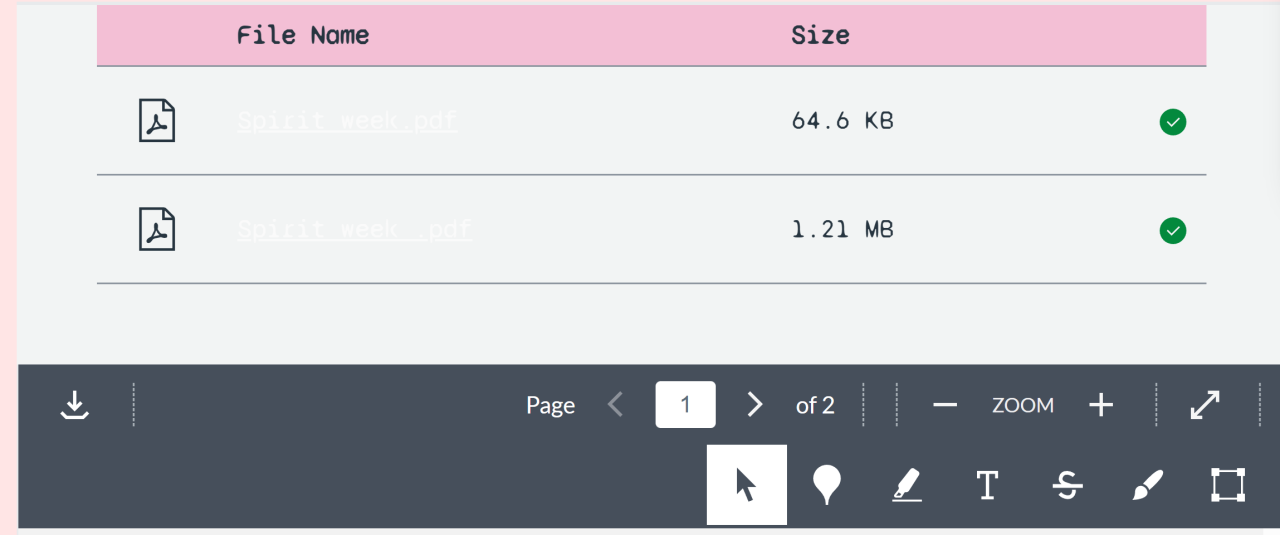
Task: Select the text annotation tool
Action: tap(987, 485)
